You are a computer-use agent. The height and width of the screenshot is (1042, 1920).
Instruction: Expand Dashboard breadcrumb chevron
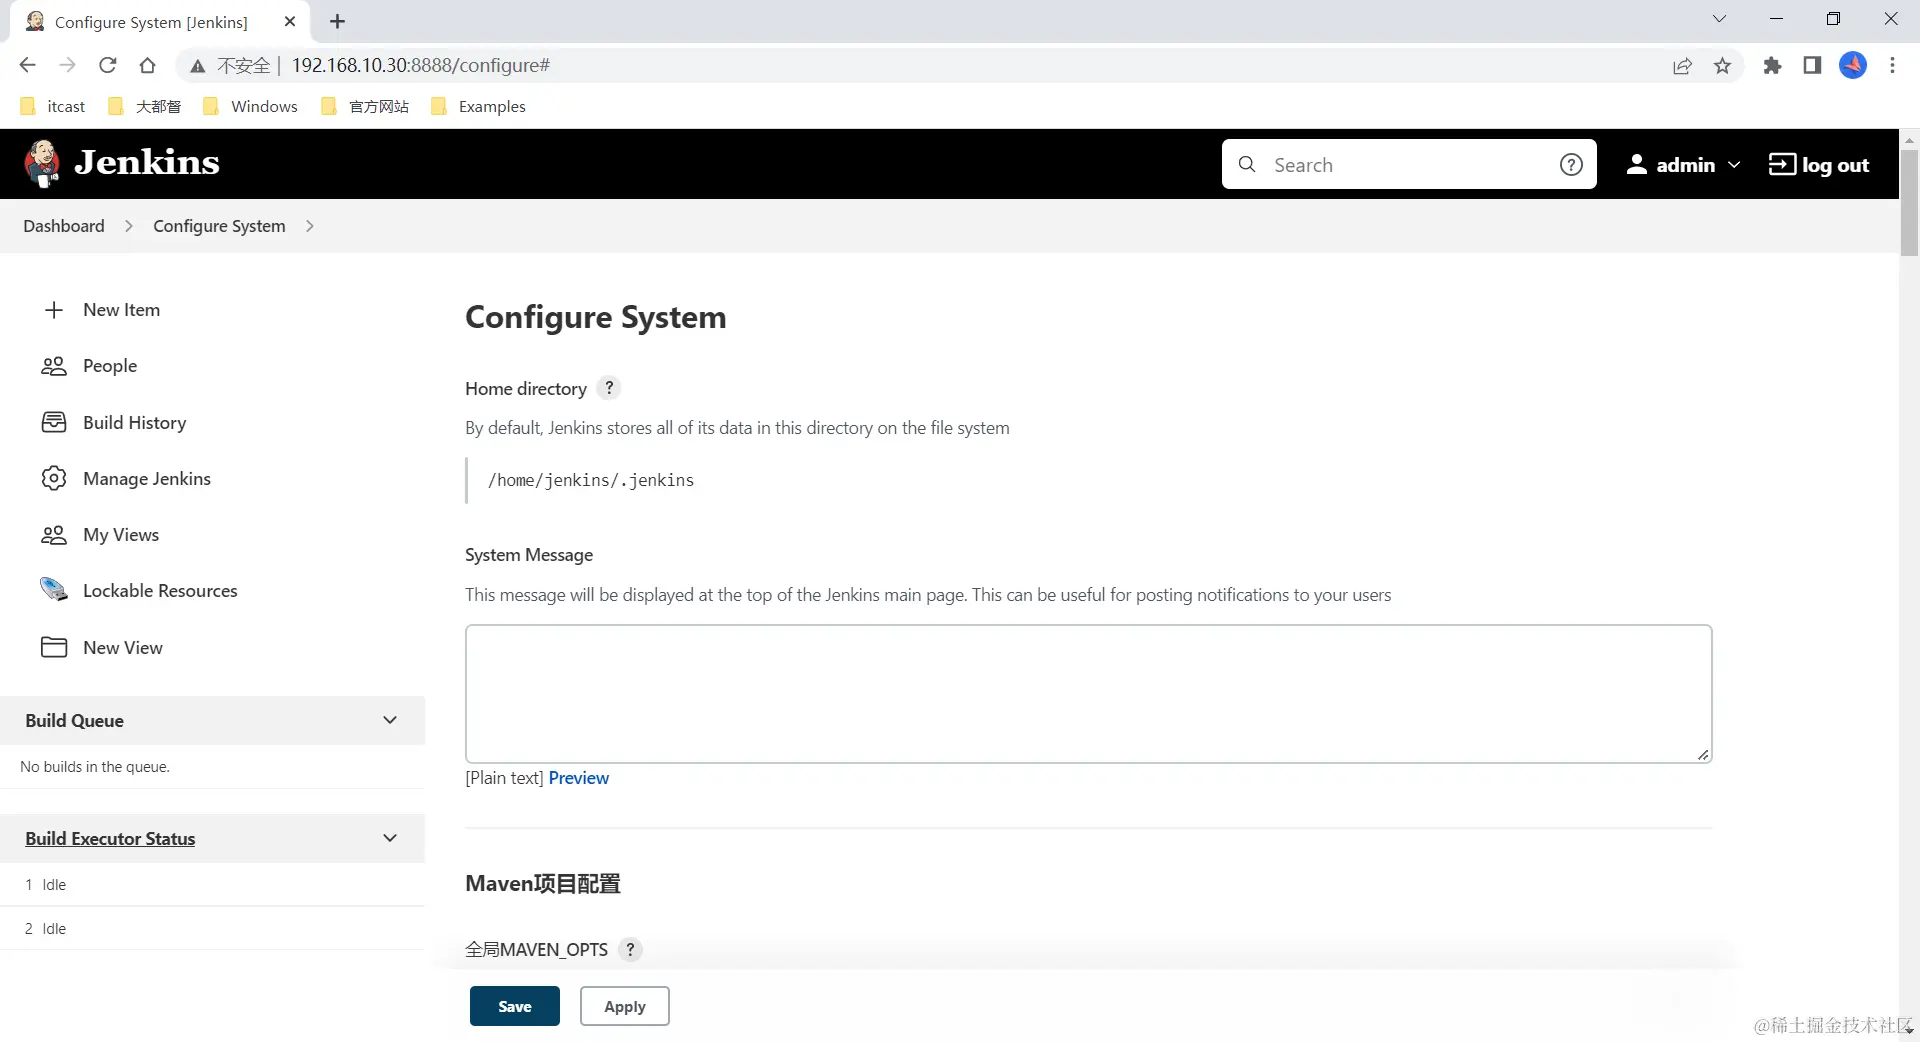pyautogui.click(x=129, y=226)
